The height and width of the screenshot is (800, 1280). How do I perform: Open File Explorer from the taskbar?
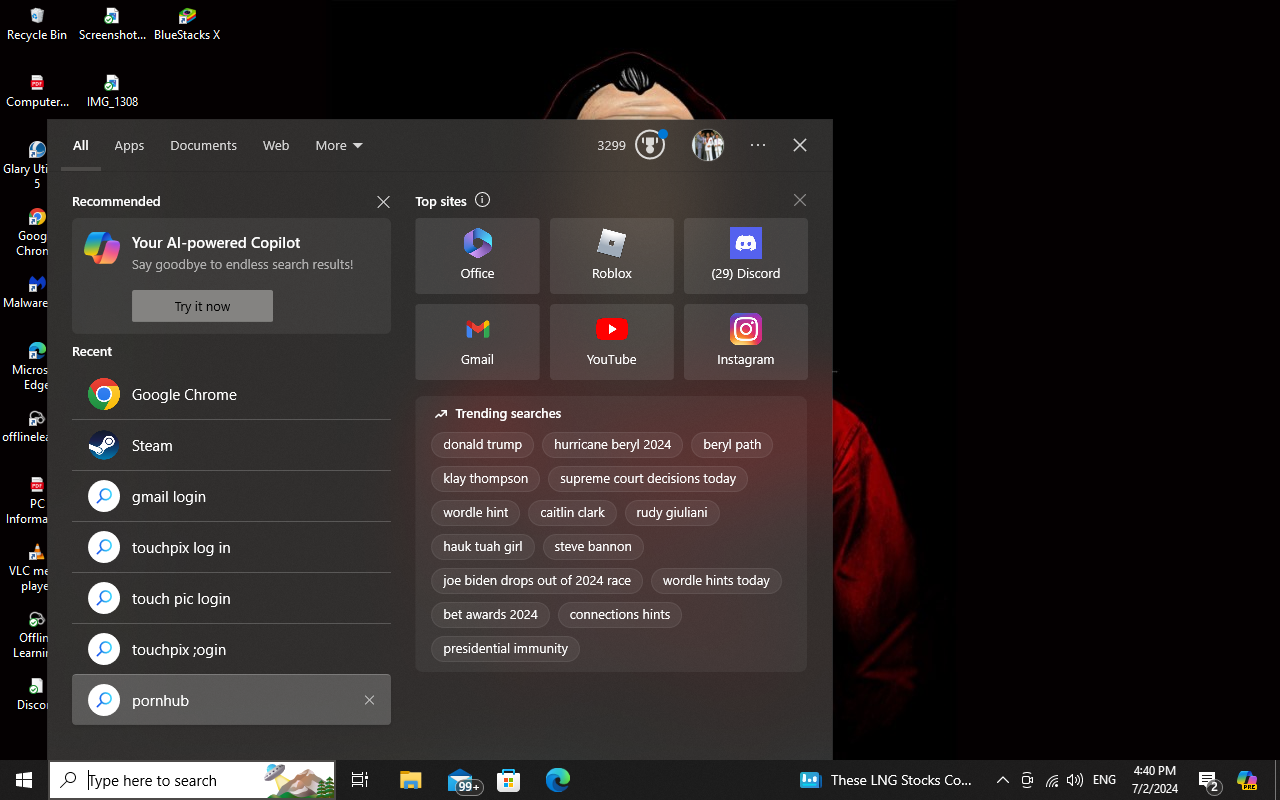click(410, 780)
